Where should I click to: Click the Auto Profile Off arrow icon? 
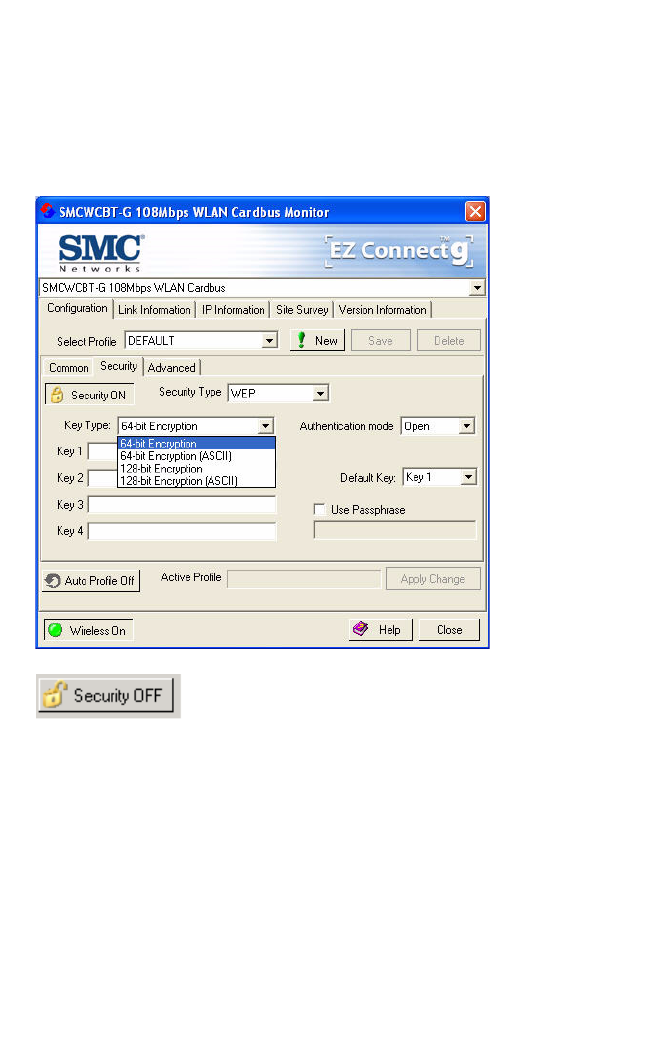click(53, 581)
